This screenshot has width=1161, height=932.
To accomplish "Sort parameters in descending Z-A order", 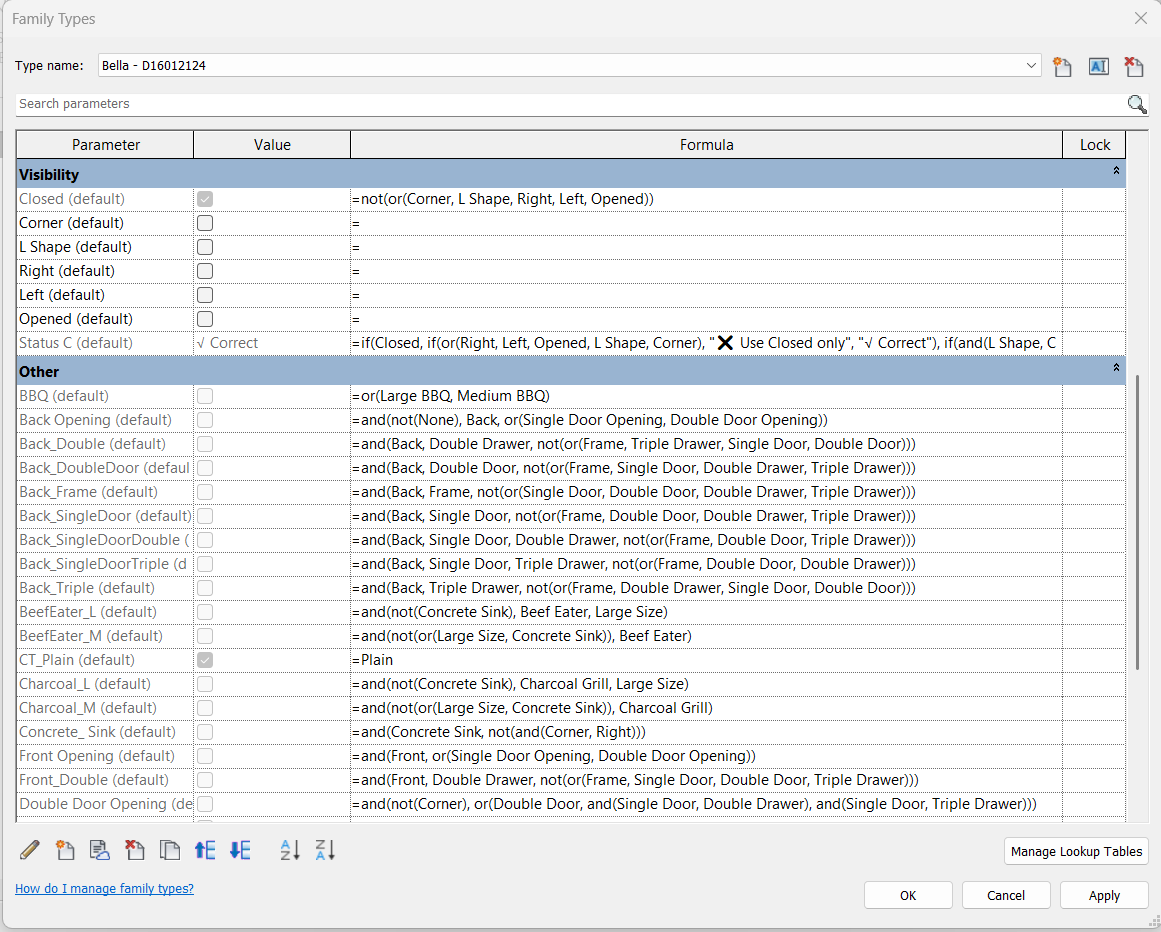I will (325, 850).
